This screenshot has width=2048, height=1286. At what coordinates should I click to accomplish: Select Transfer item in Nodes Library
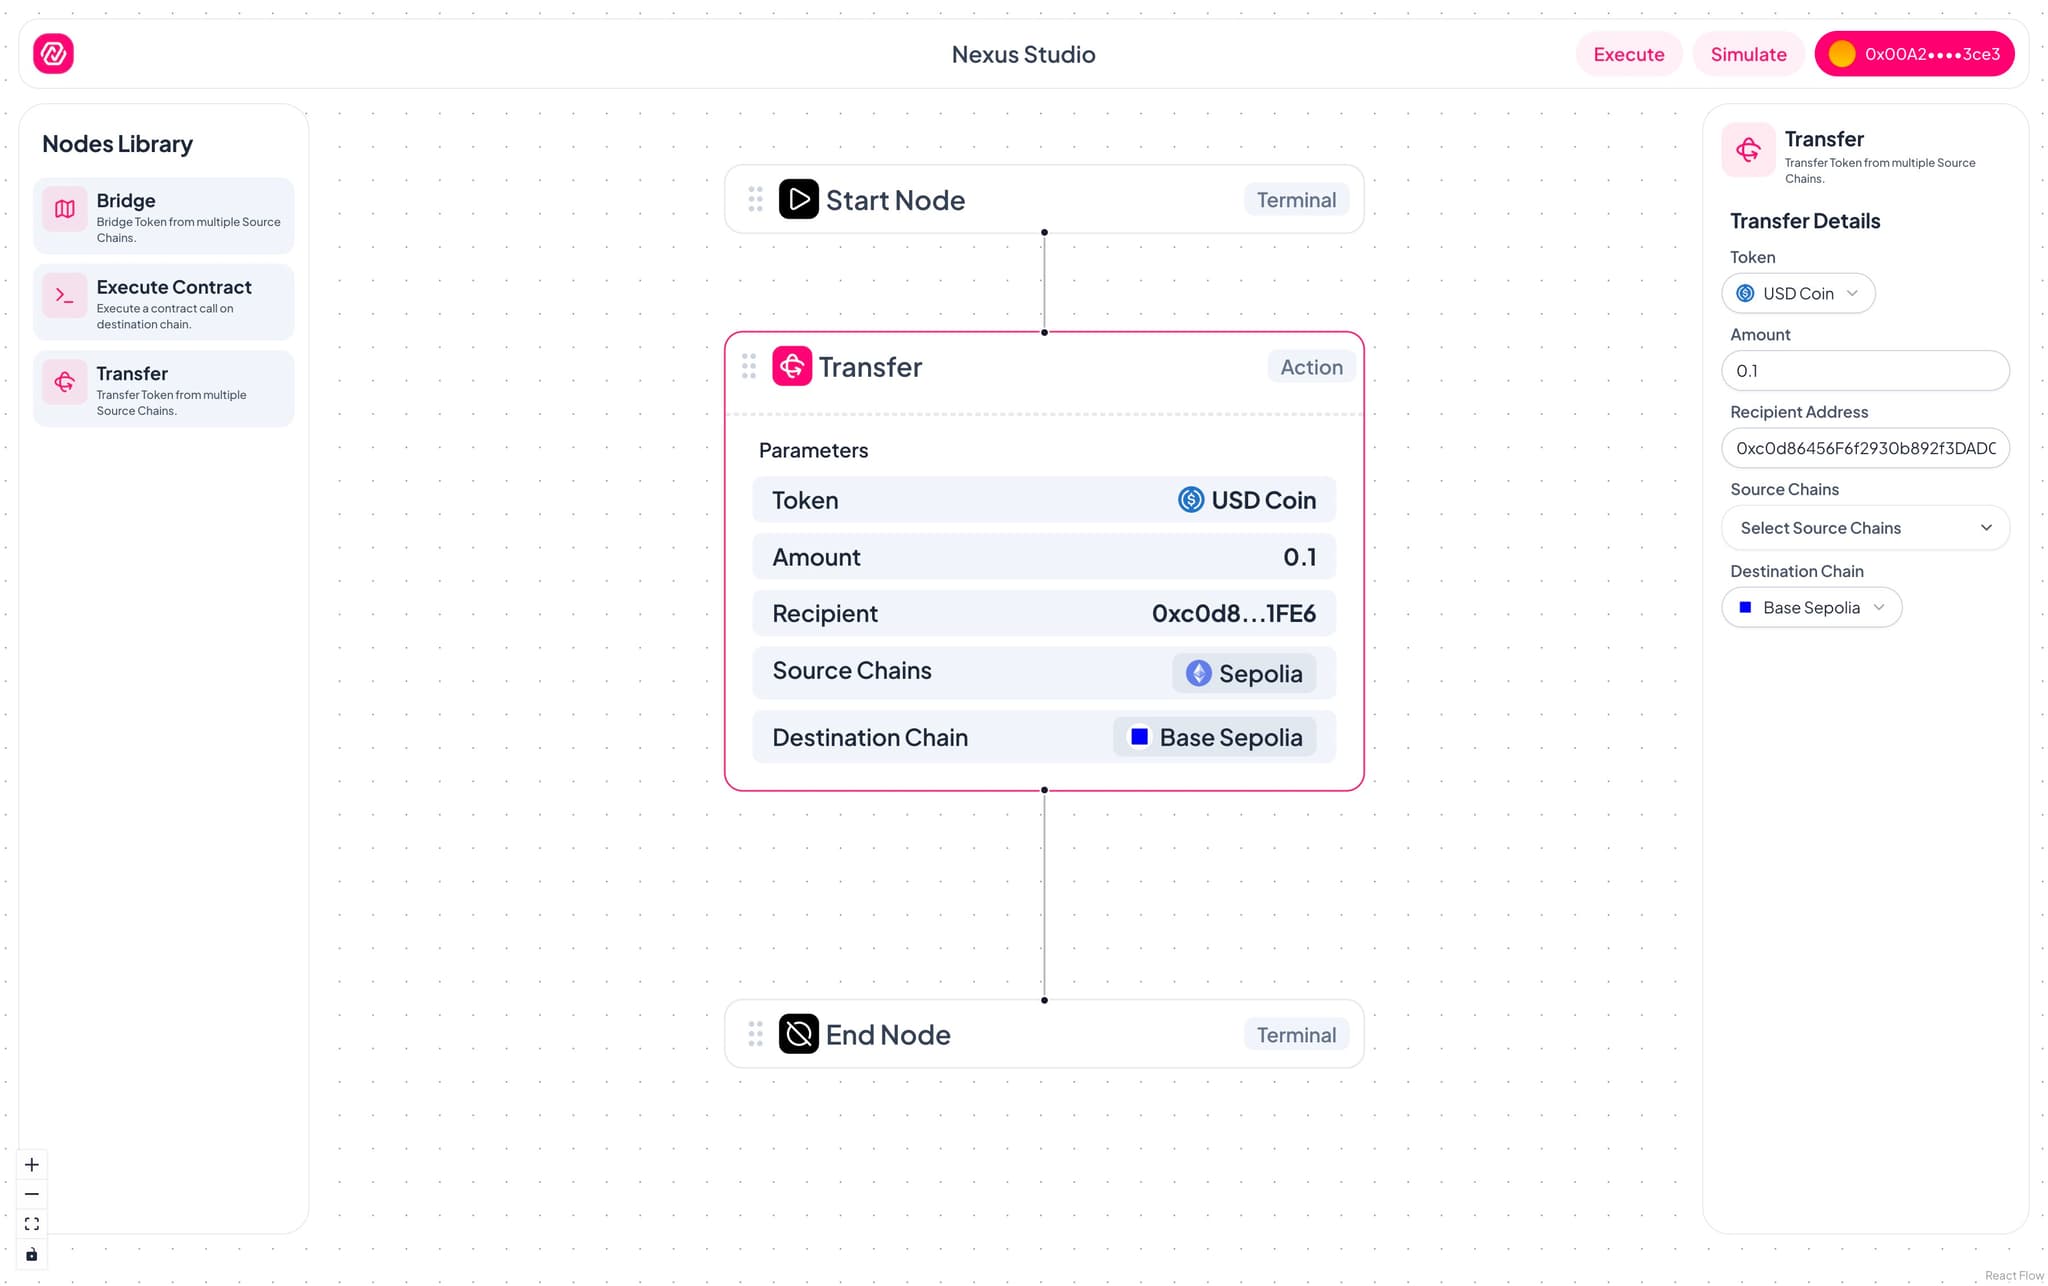click(164, 390)
